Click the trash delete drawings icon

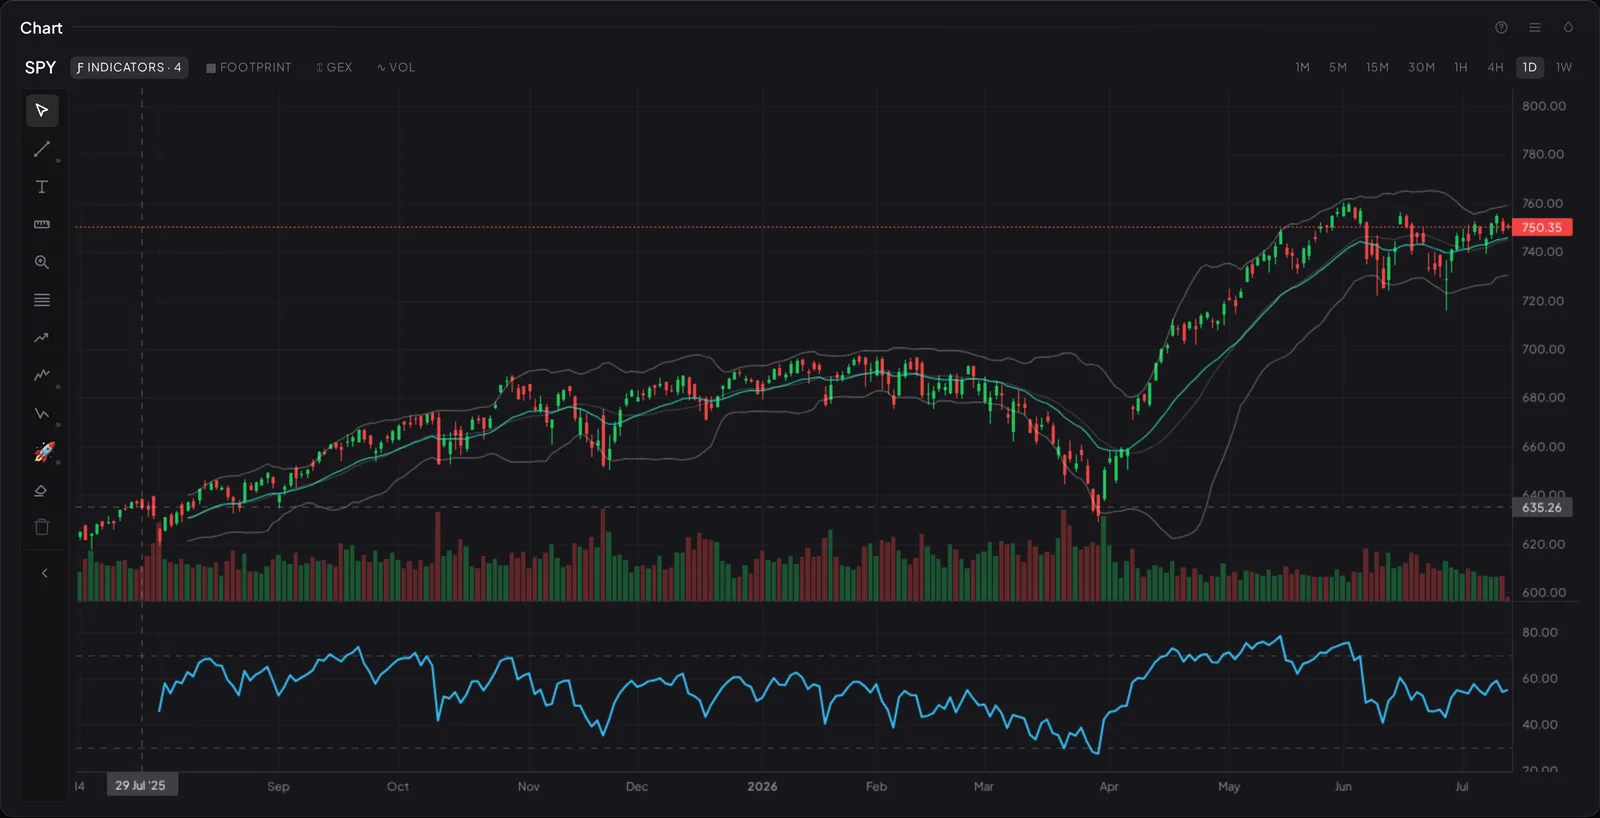pos(42,527)
